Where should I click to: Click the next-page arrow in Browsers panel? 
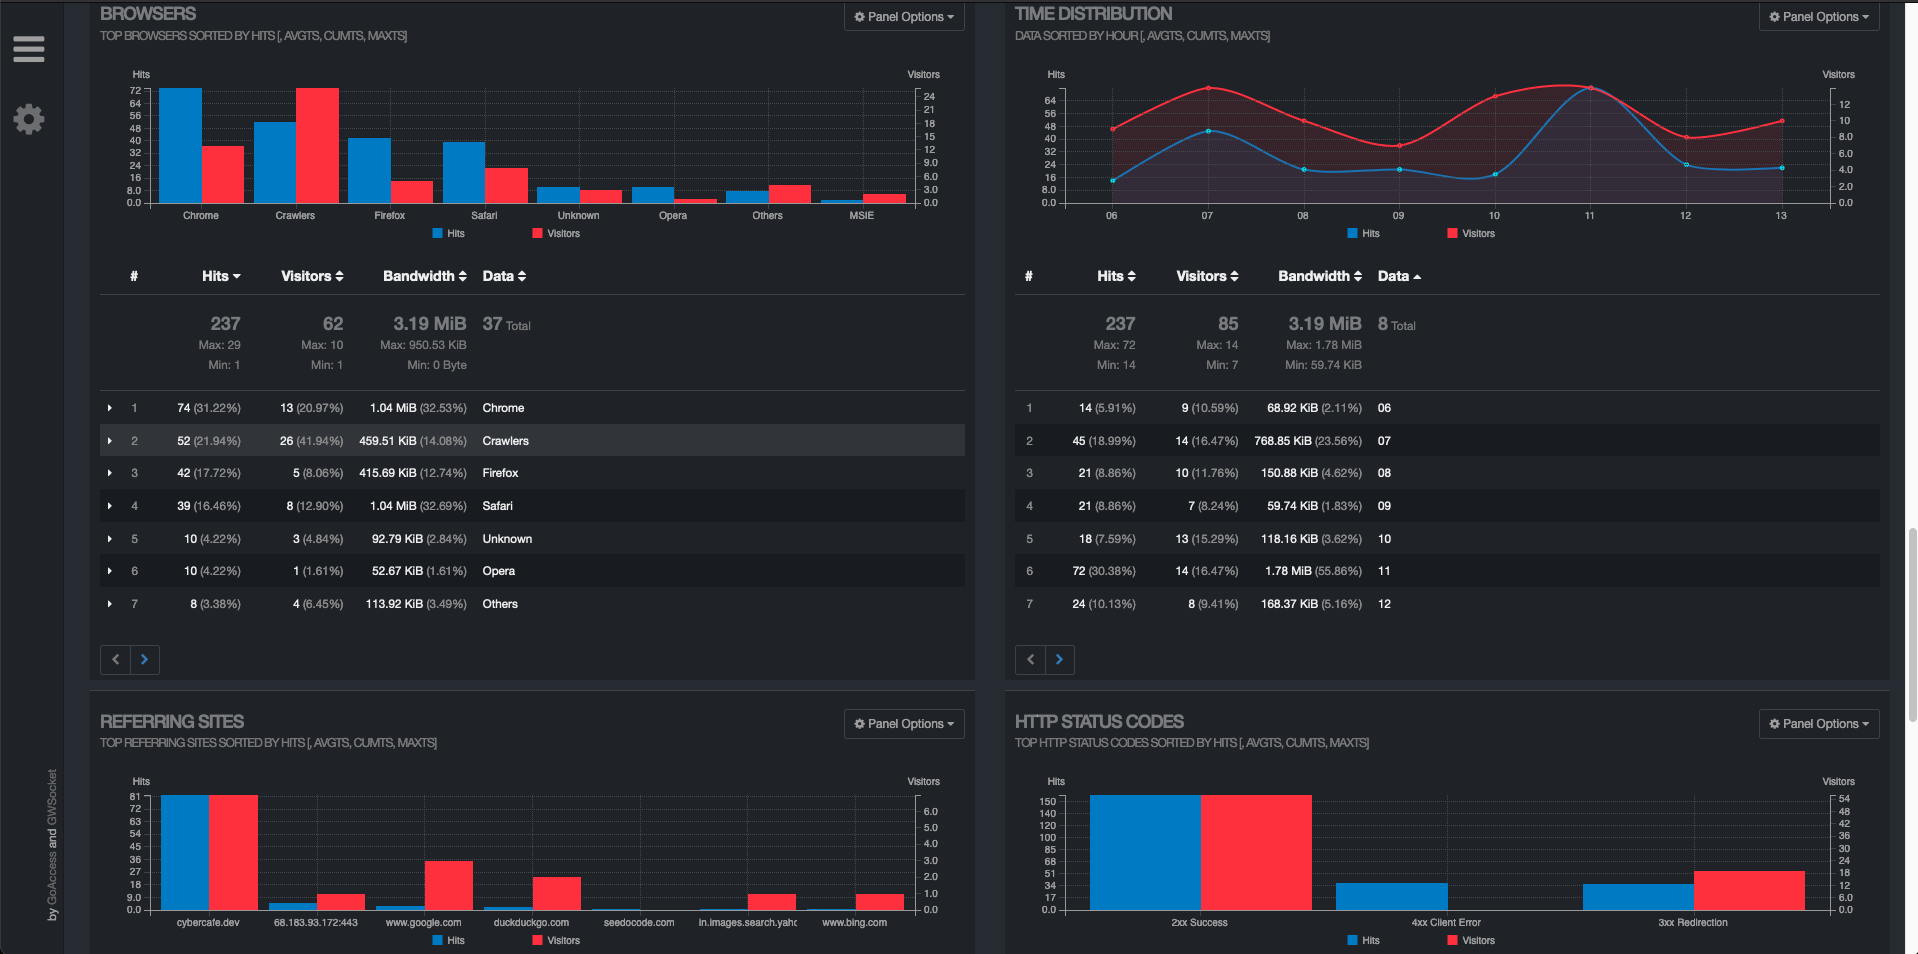(144, 659)
